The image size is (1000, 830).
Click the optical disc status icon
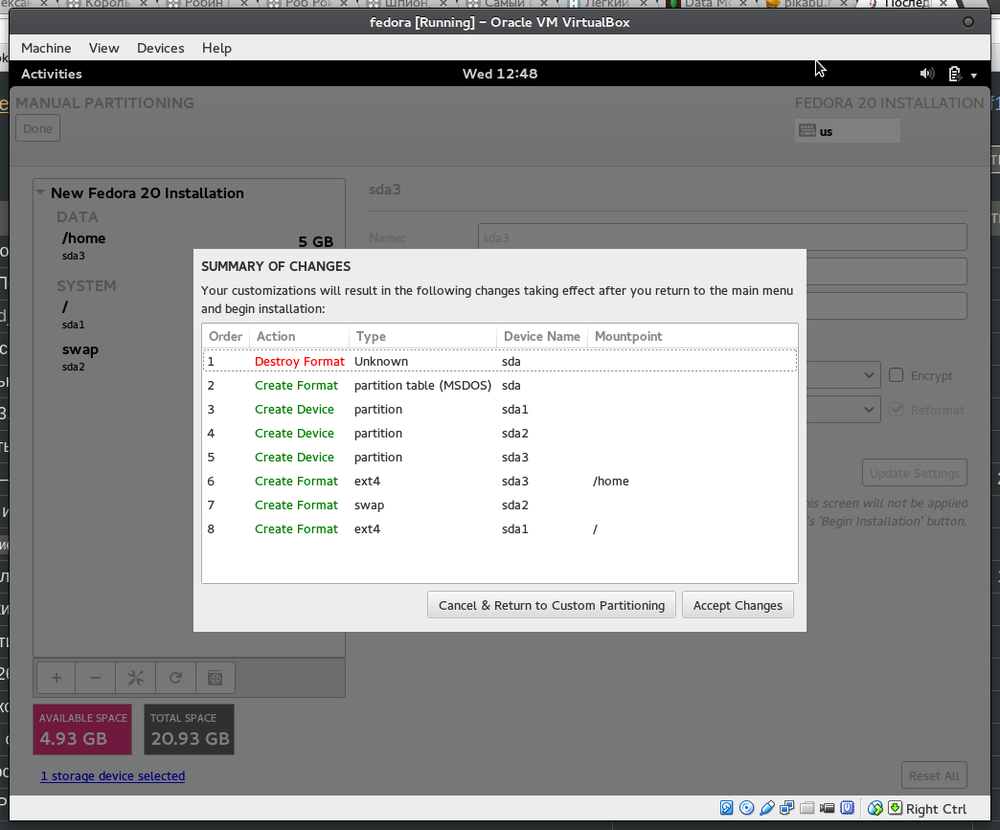click(x=747, y=808)
